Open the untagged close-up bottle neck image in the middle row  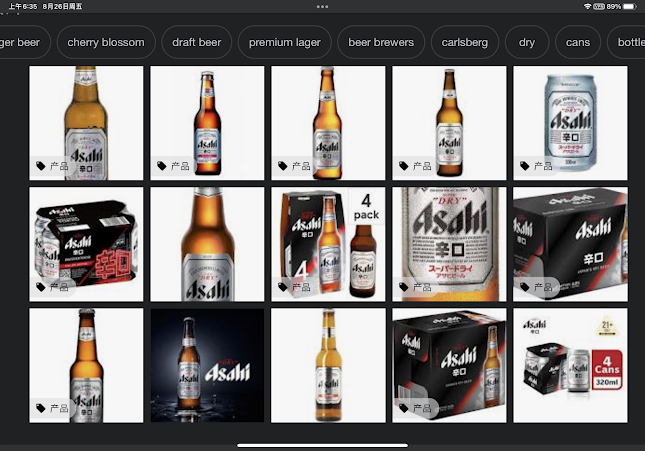pos(207,244)
